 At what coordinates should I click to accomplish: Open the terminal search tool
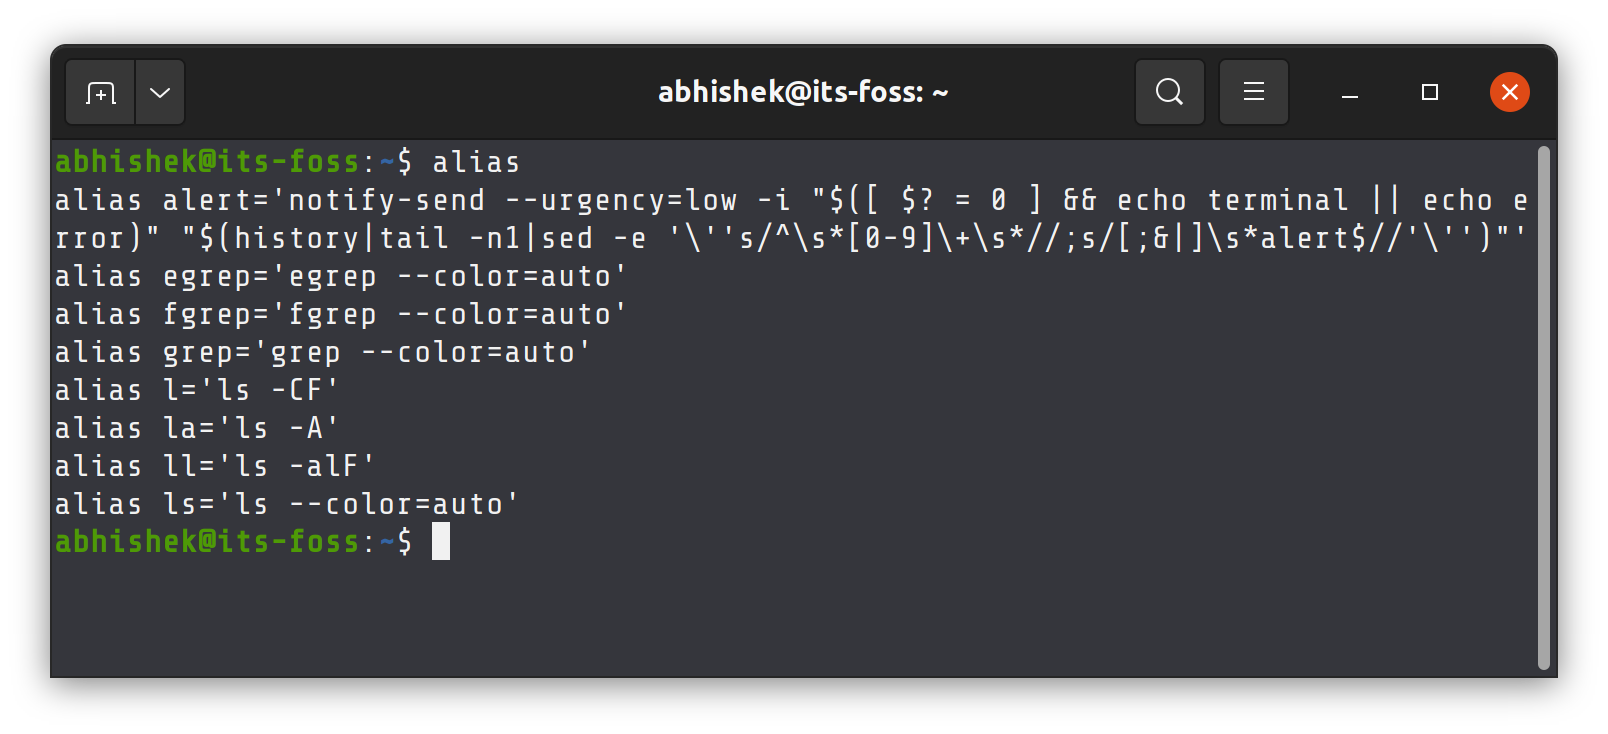tap(1169, 92)
